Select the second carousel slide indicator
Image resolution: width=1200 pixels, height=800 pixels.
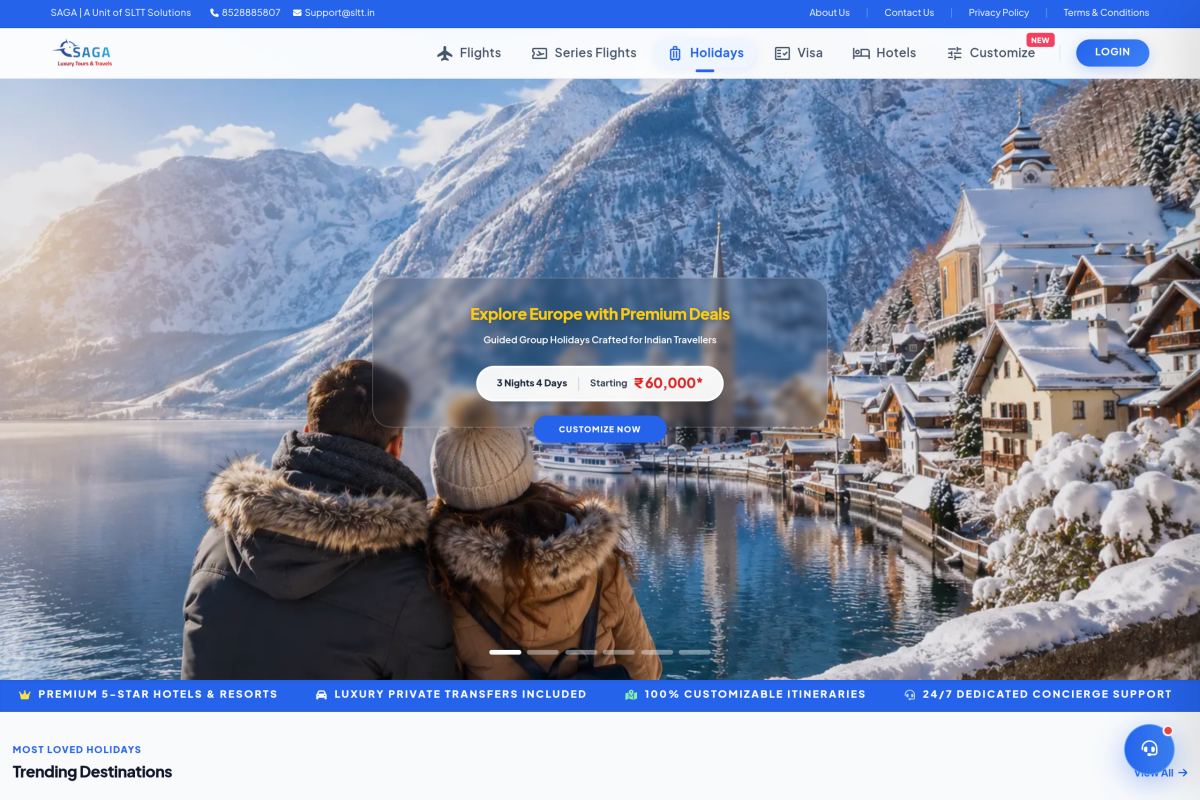click(x=543, y=652)
